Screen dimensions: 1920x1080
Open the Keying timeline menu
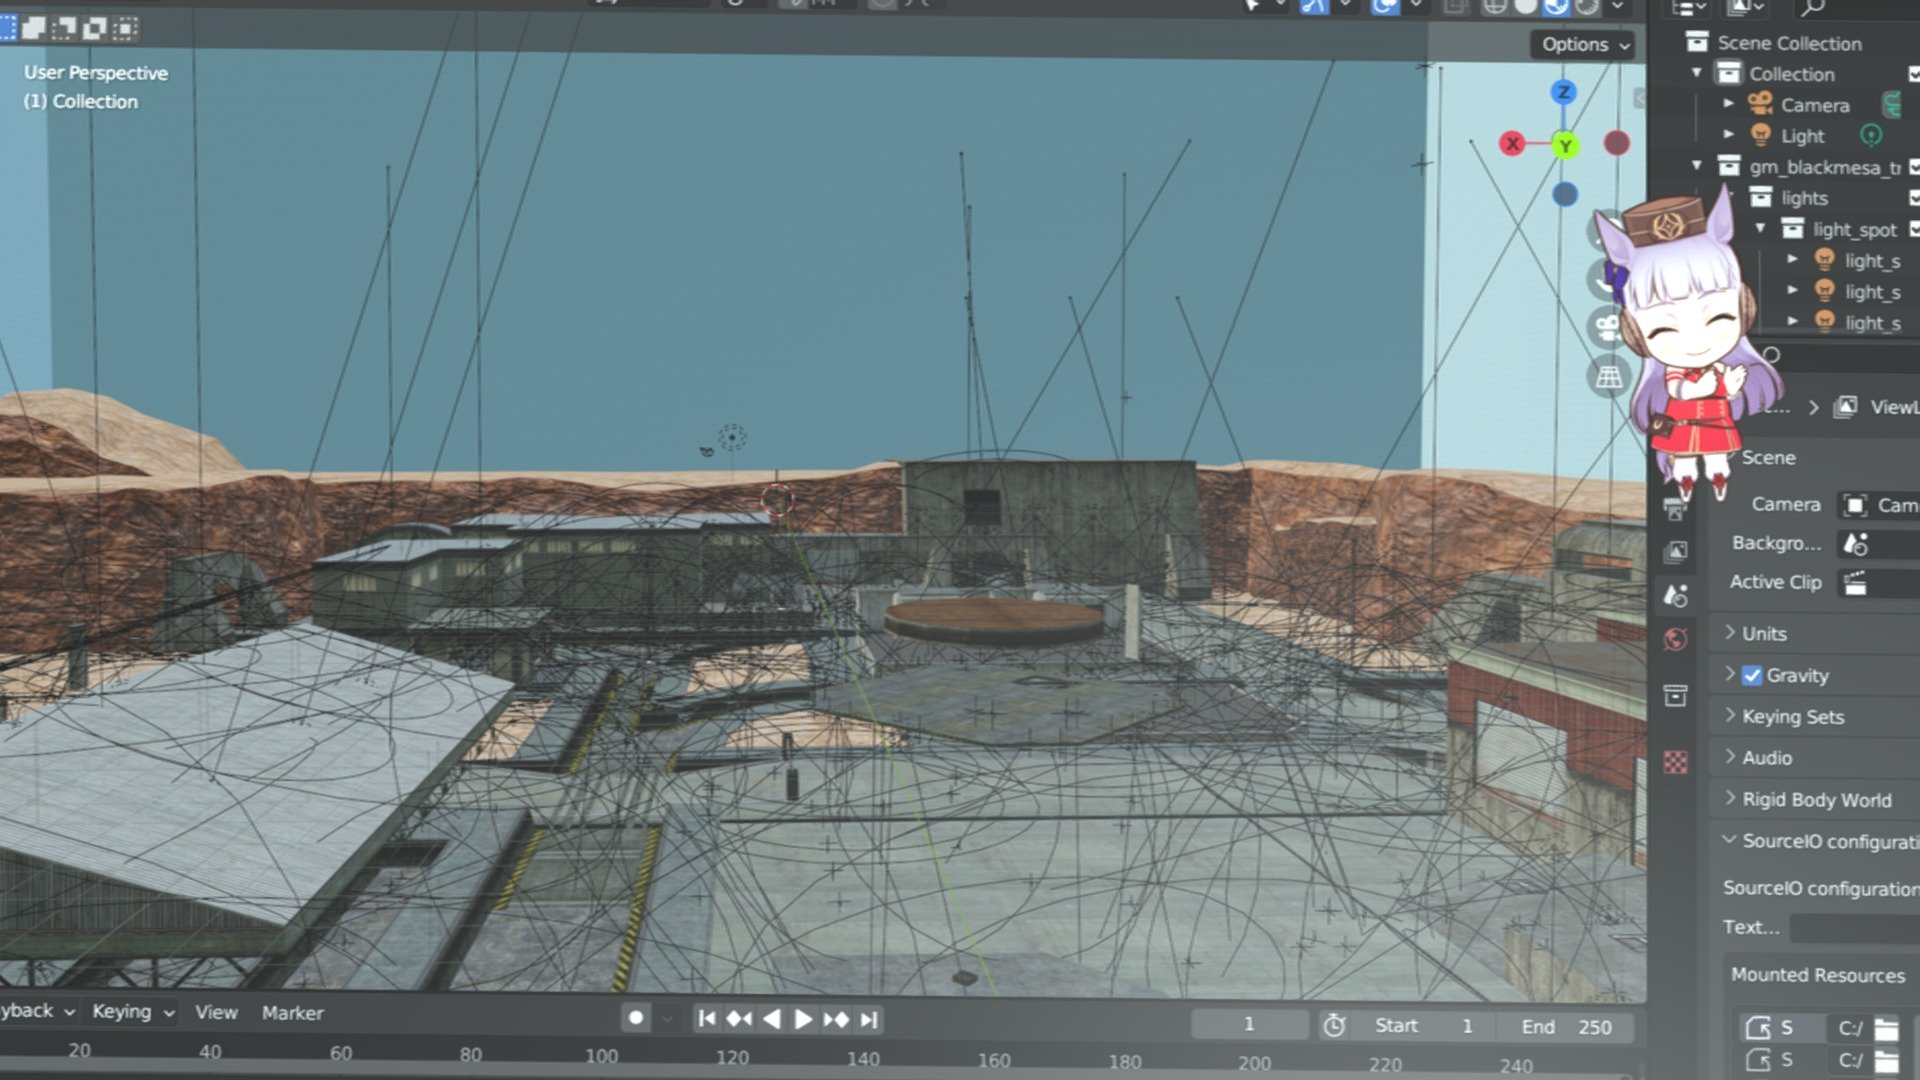click(x=133, y=1012)
